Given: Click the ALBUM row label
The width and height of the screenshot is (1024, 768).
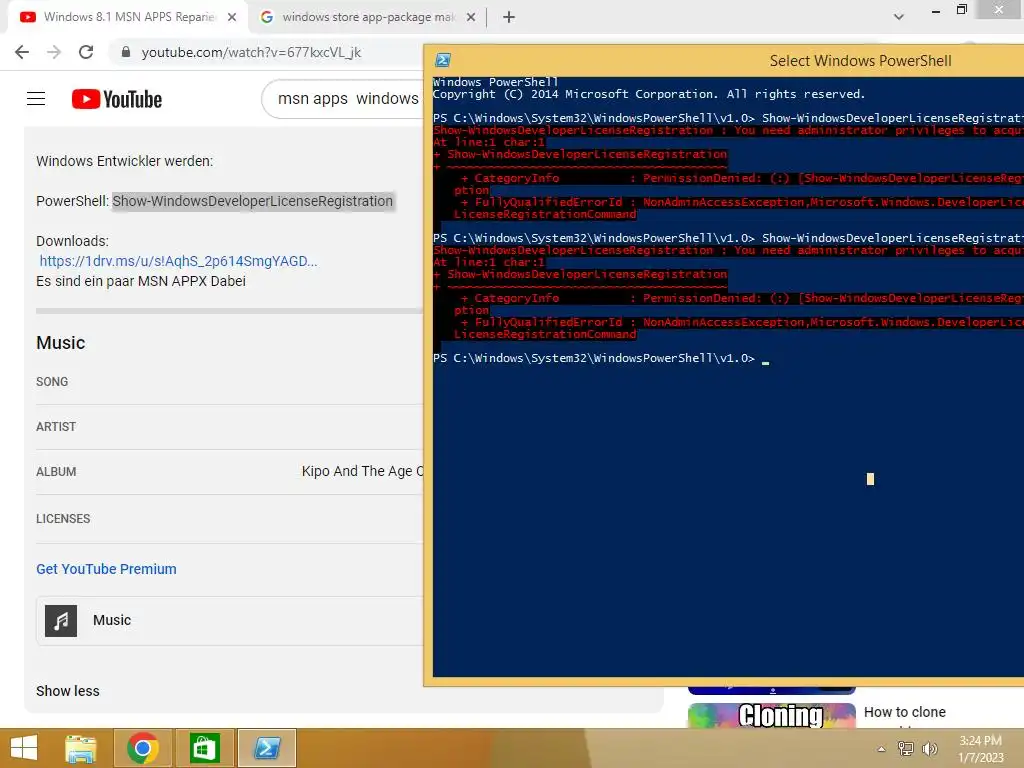Looking at the screenshot, I should [56, 472].
